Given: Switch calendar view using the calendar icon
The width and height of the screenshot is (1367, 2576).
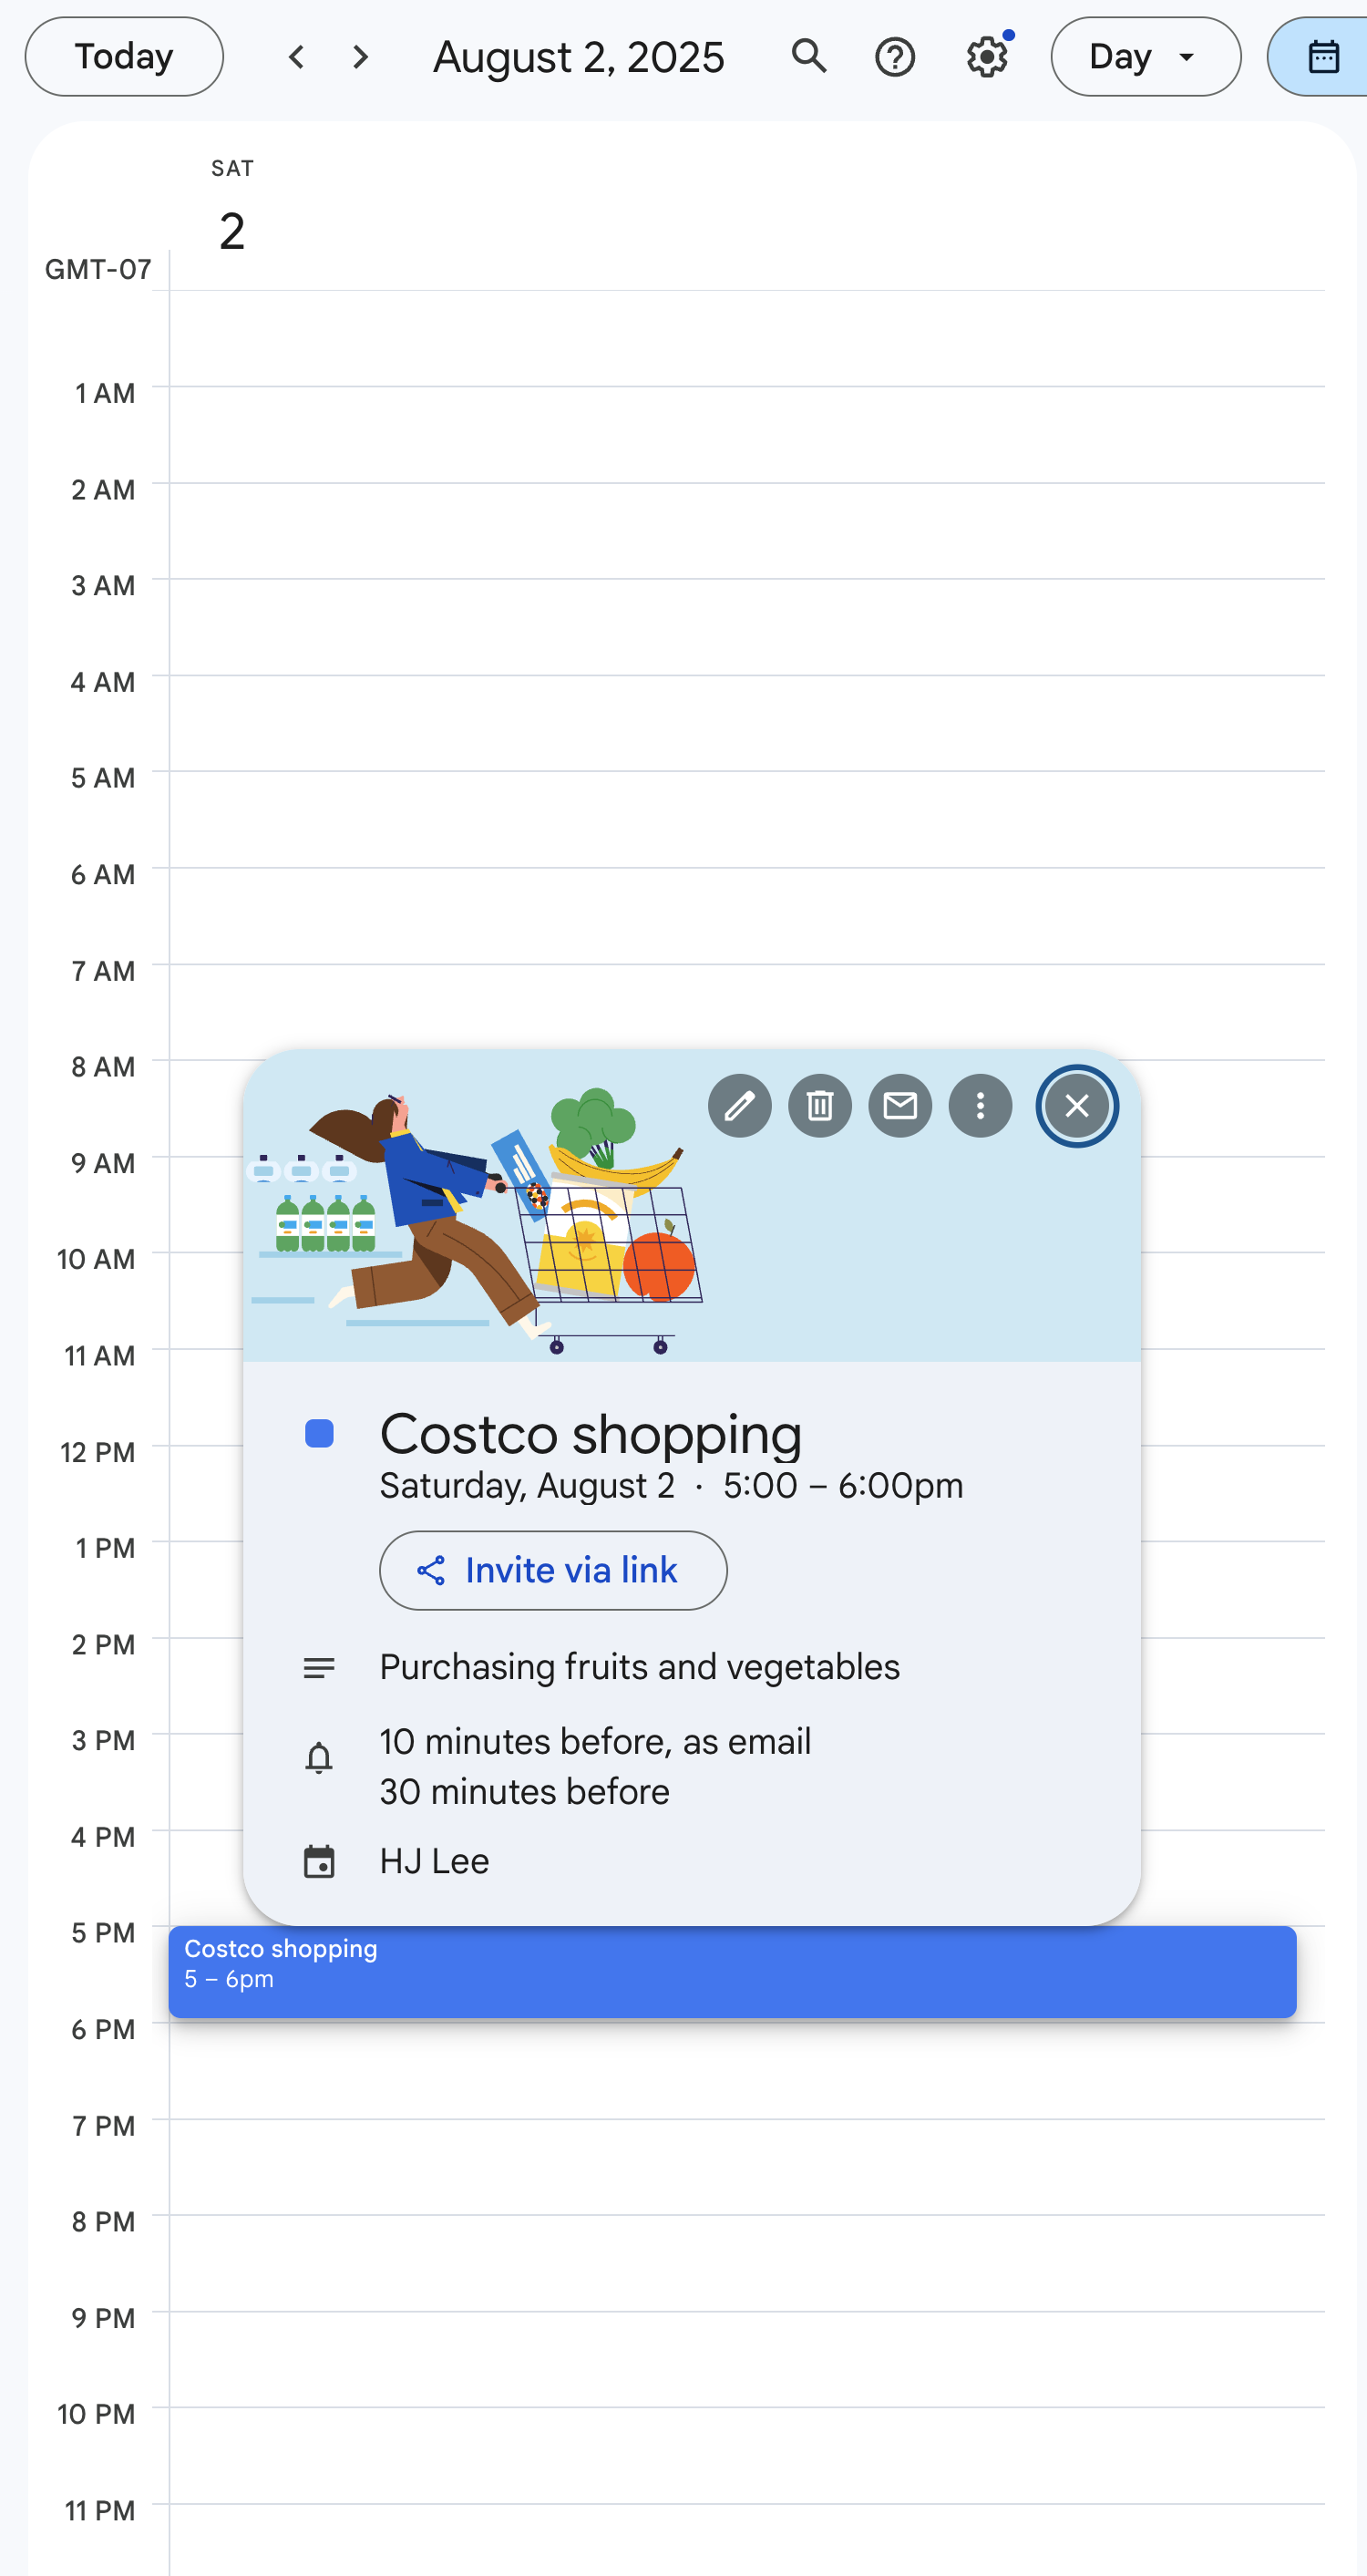Looking at the screenshot, I should pos(1322,57).
